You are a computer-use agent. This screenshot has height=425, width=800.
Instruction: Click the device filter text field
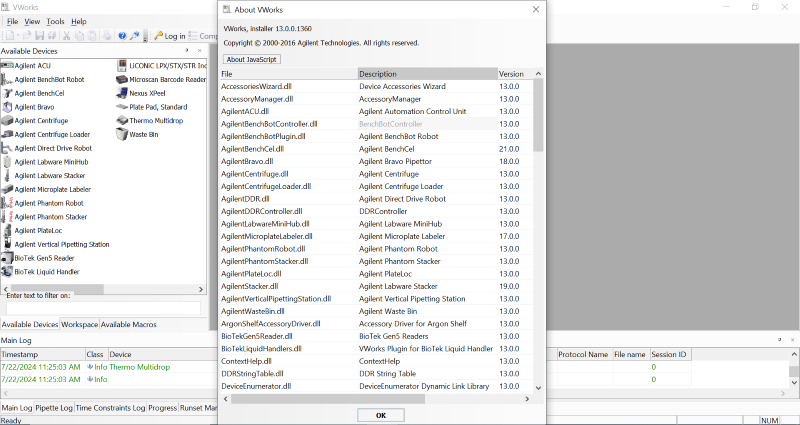point(104,308)
